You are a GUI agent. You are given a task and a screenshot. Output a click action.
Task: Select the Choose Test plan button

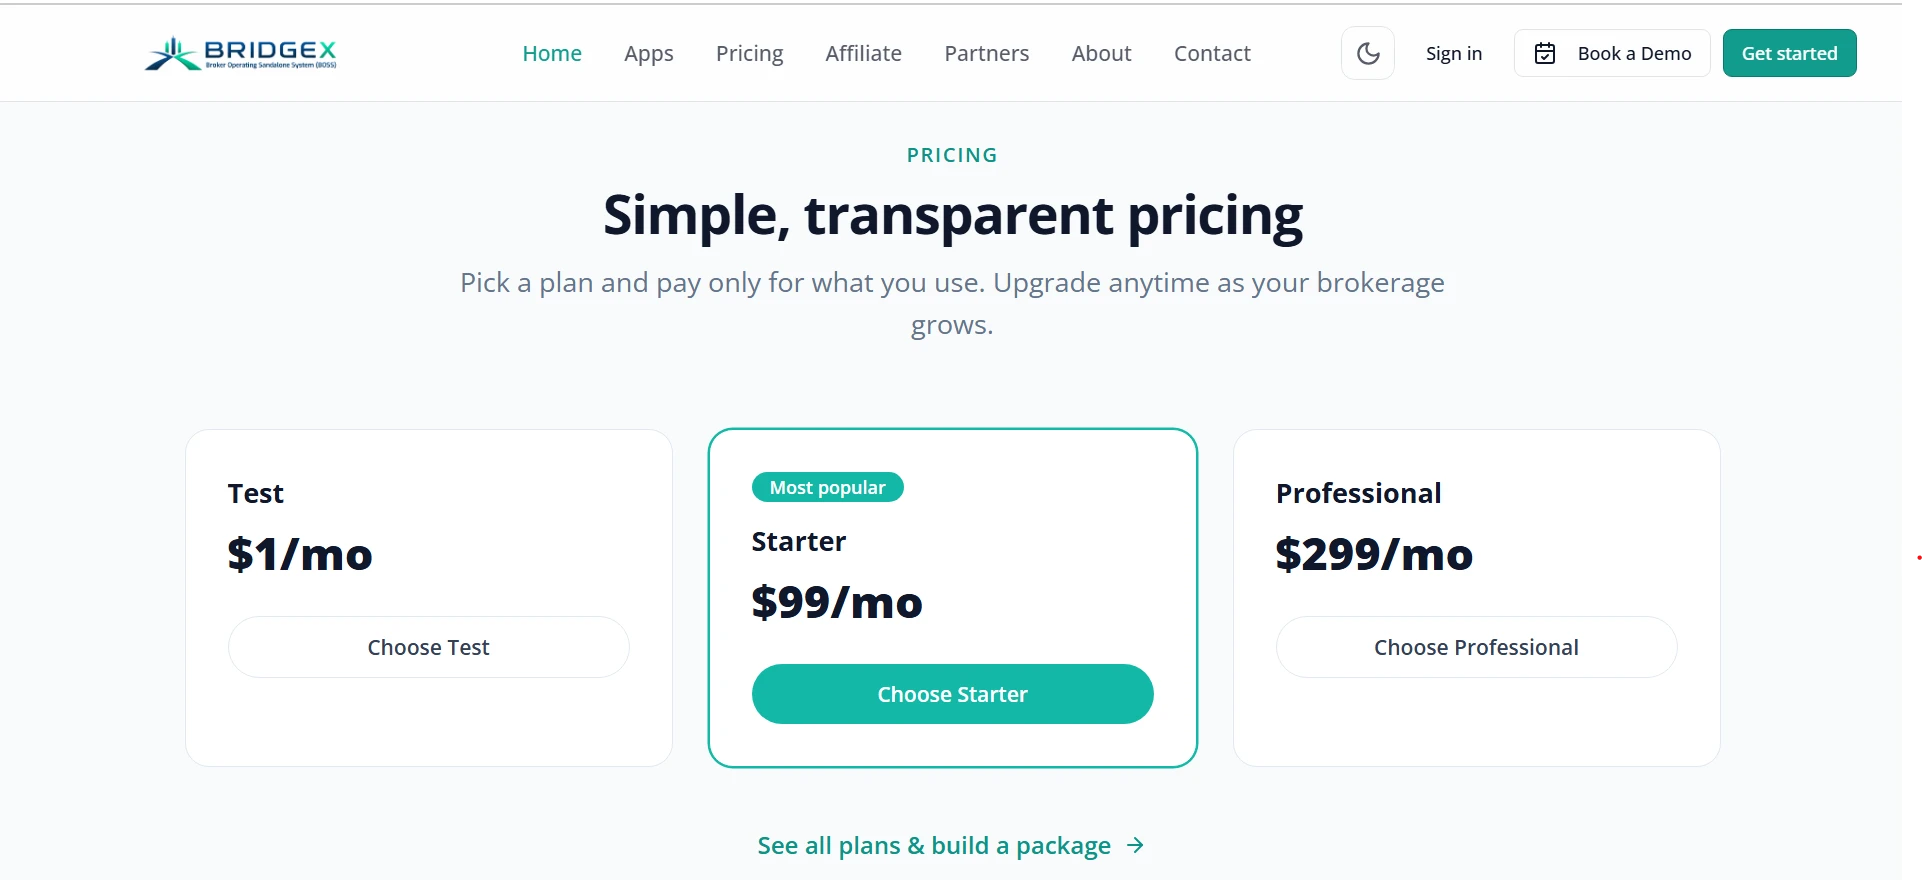[x=429, y=647]
